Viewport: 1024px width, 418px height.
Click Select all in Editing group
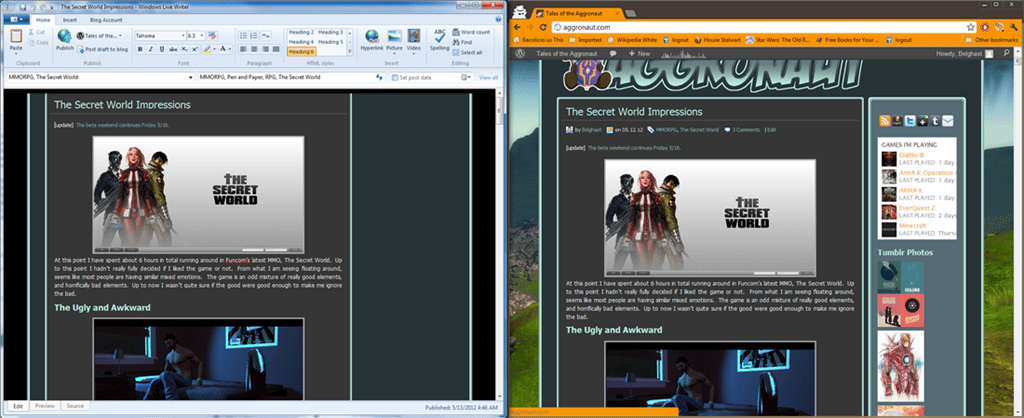click(x=467, y=52)
